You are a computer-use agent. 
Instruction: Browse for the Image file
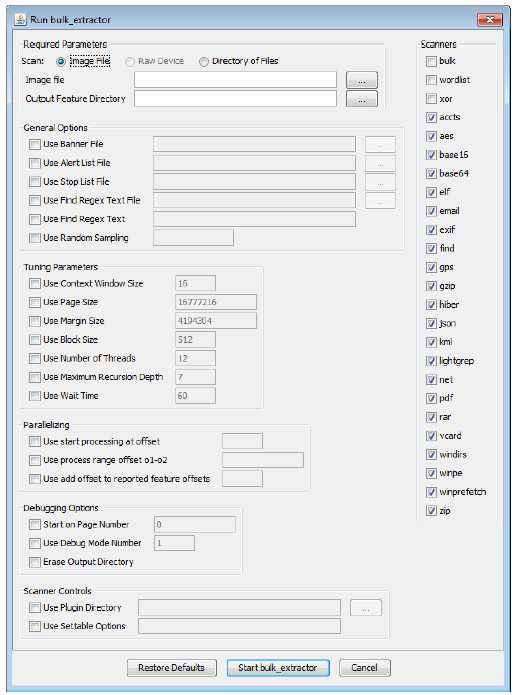(362, 80)
